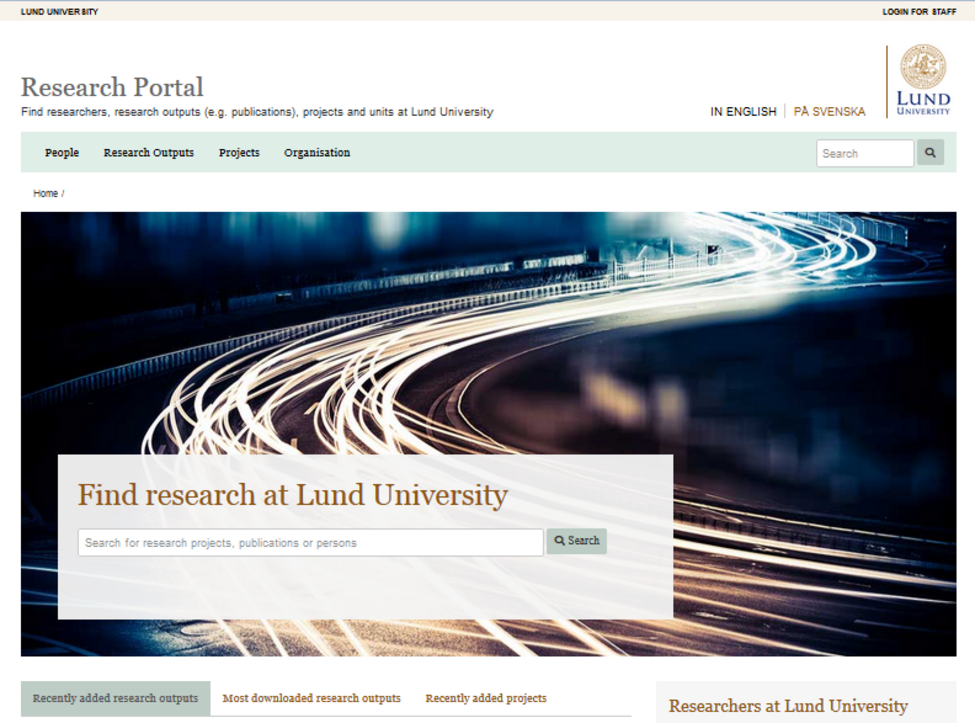Click Find research at Lund University heading
This screenshot has width=975, height=723.
click(292, 495)
